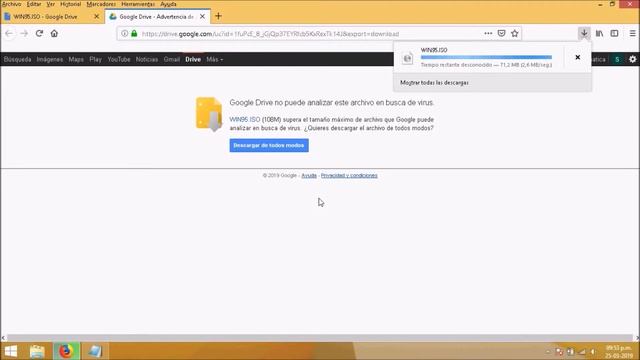
Task: Open Google settings gear icon
Action: 632,59
